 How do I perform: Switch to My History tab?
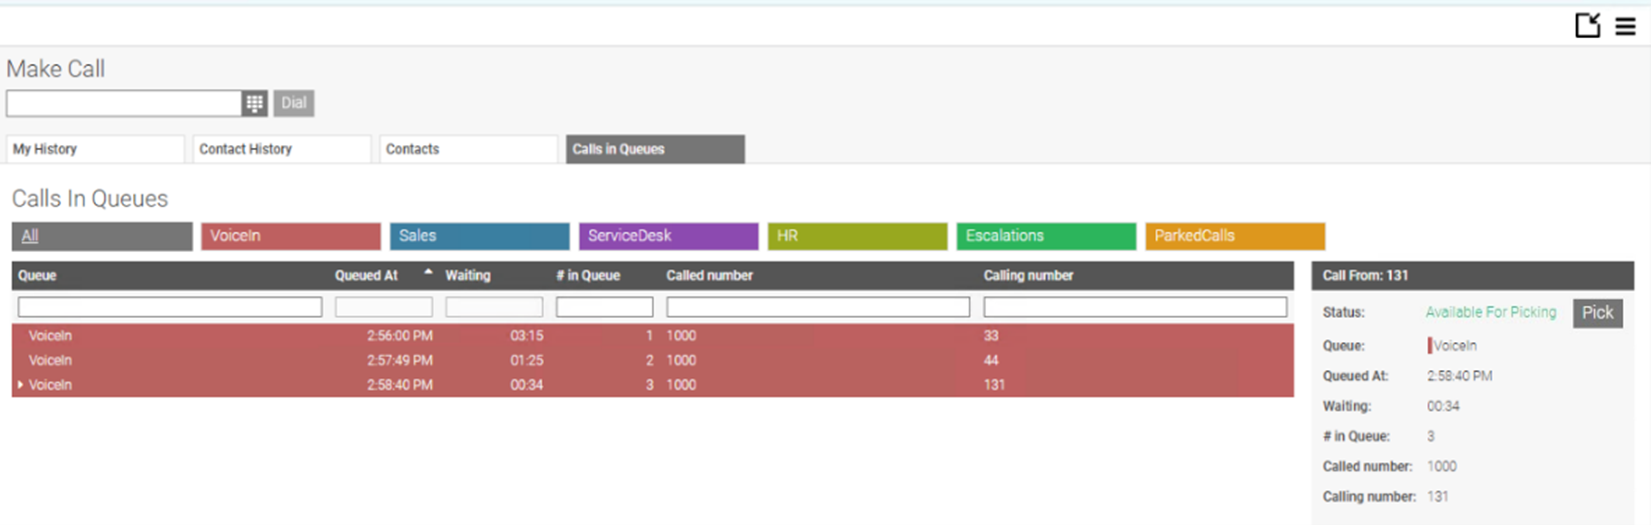pos(95,149)
